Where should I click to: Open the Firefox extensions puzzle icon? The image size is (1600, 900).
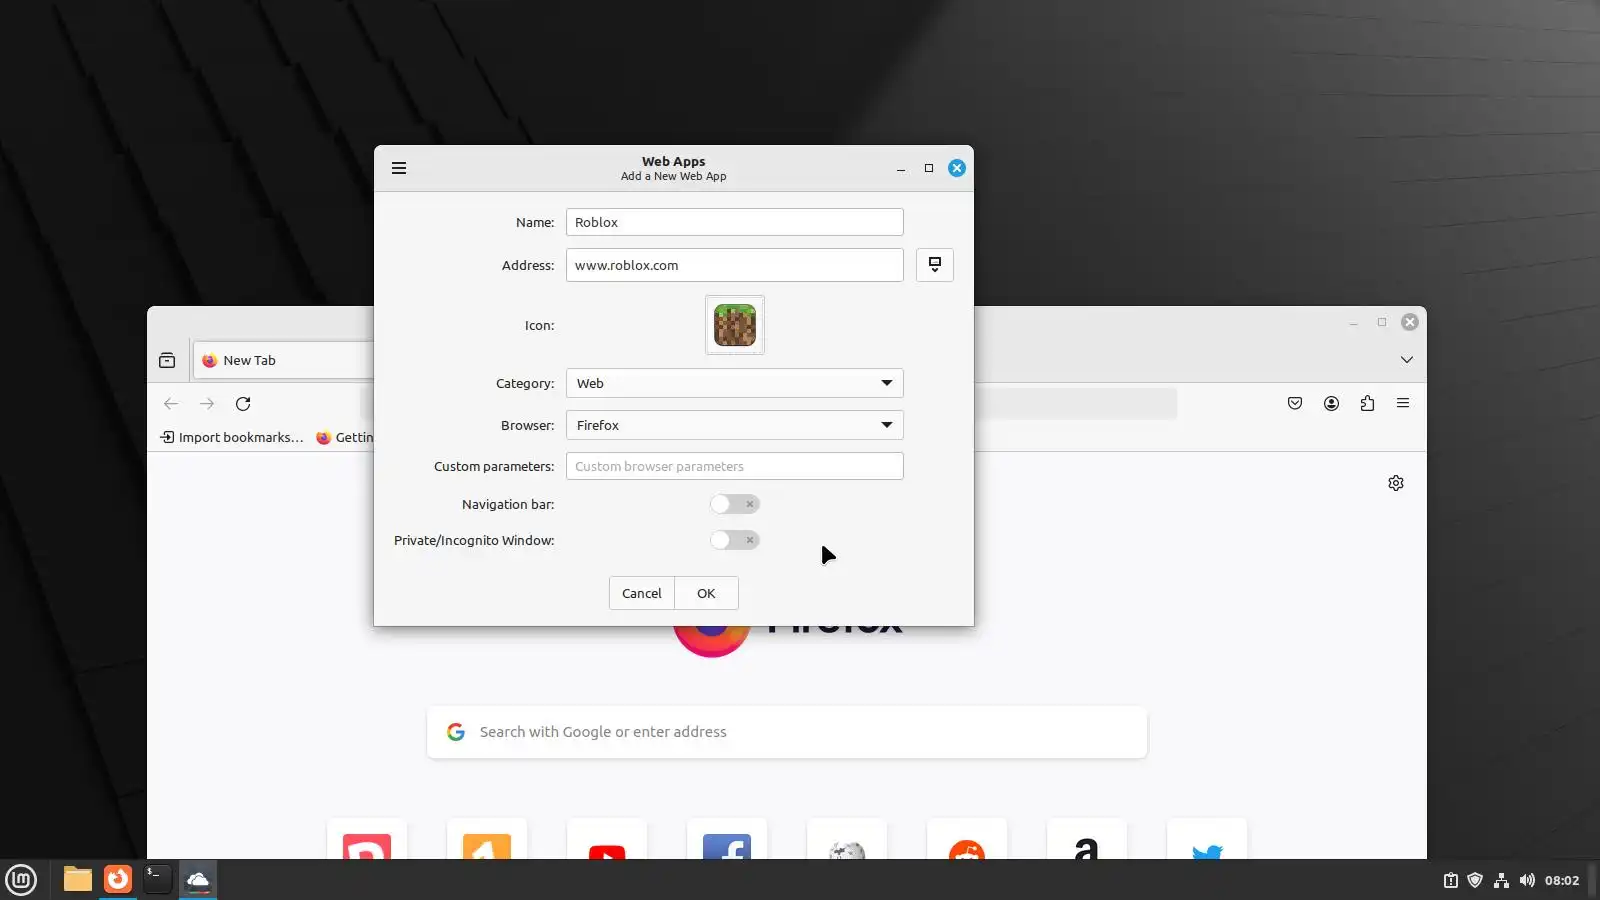point(1367,403)
